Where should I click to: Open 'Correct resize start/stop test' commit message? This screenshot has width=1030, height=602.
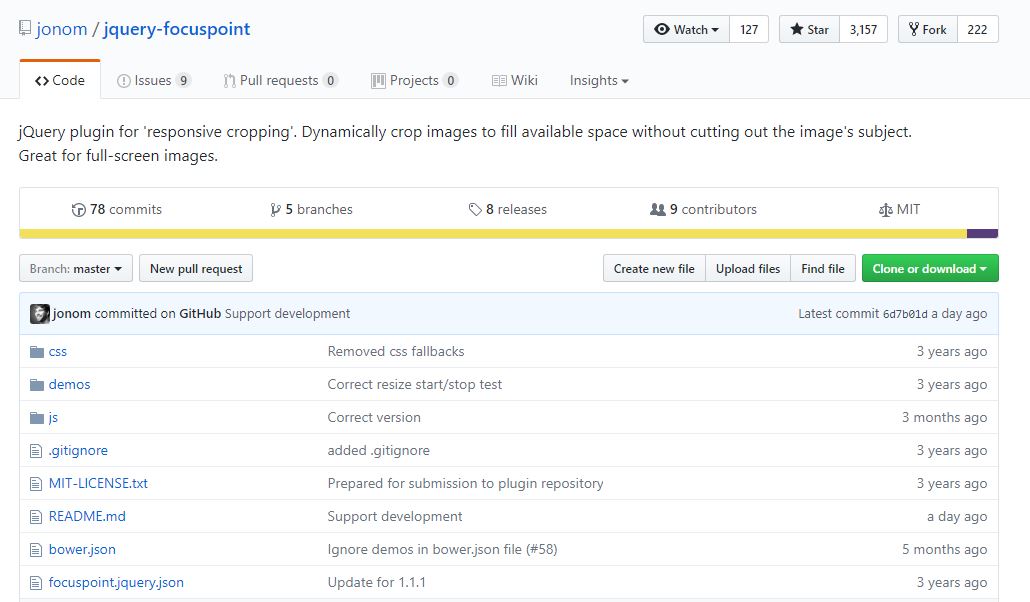pos(414,384)
